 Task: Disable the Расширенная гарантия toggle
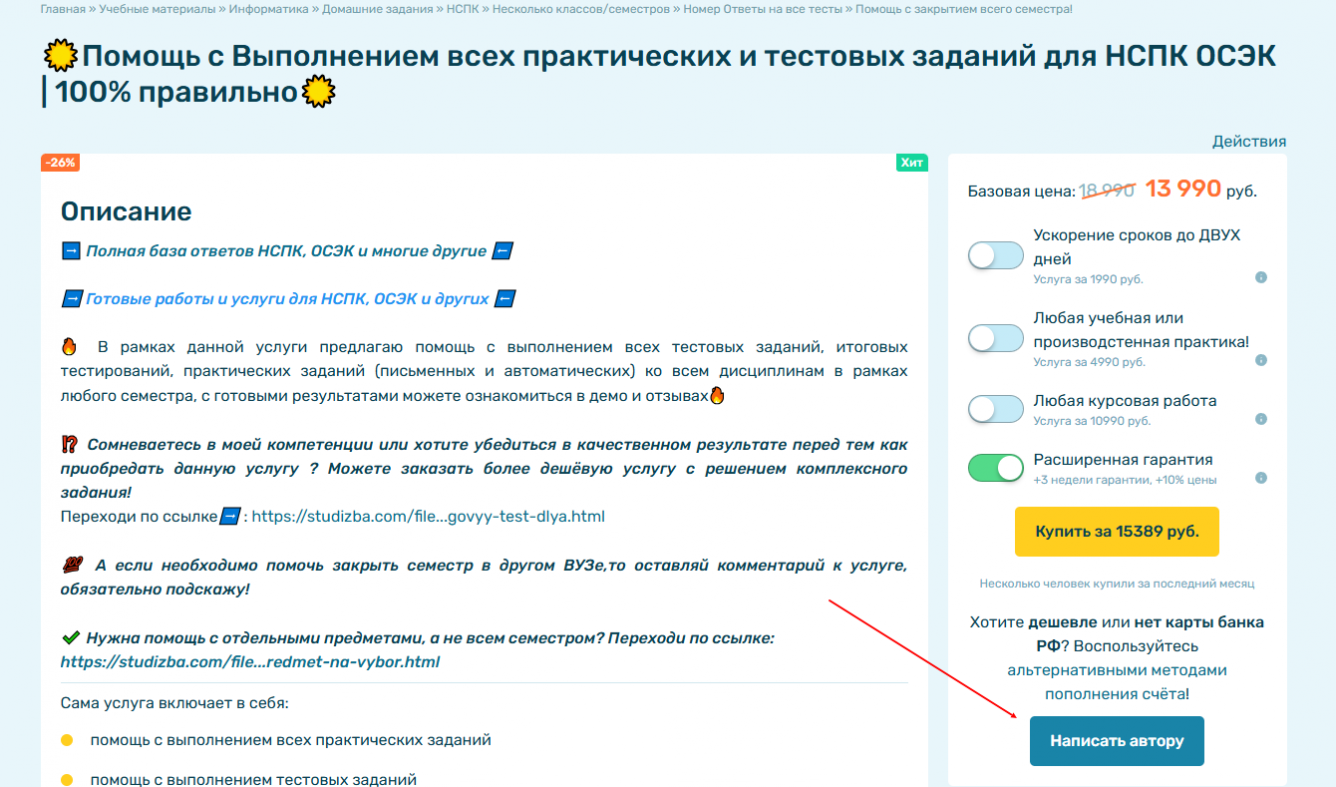tap(996, 468)
